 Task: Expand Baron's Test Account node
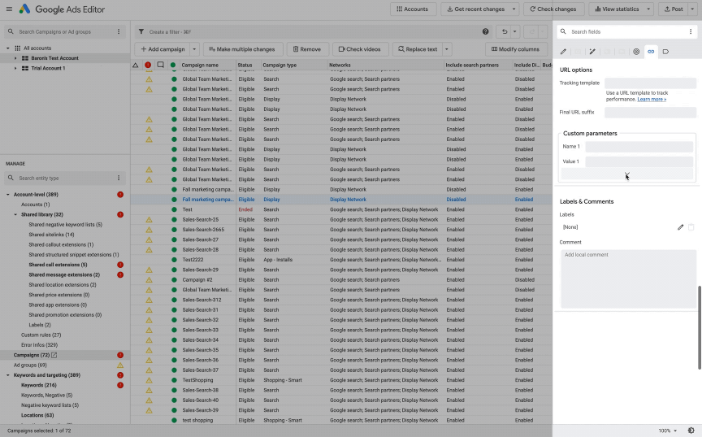coord(15,58)
